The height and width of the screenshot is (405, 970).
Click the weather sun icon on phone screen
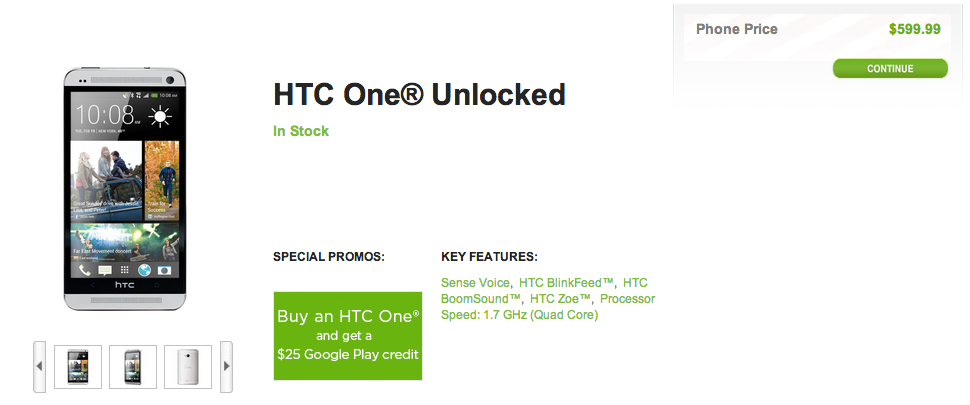tap(160, 116)
